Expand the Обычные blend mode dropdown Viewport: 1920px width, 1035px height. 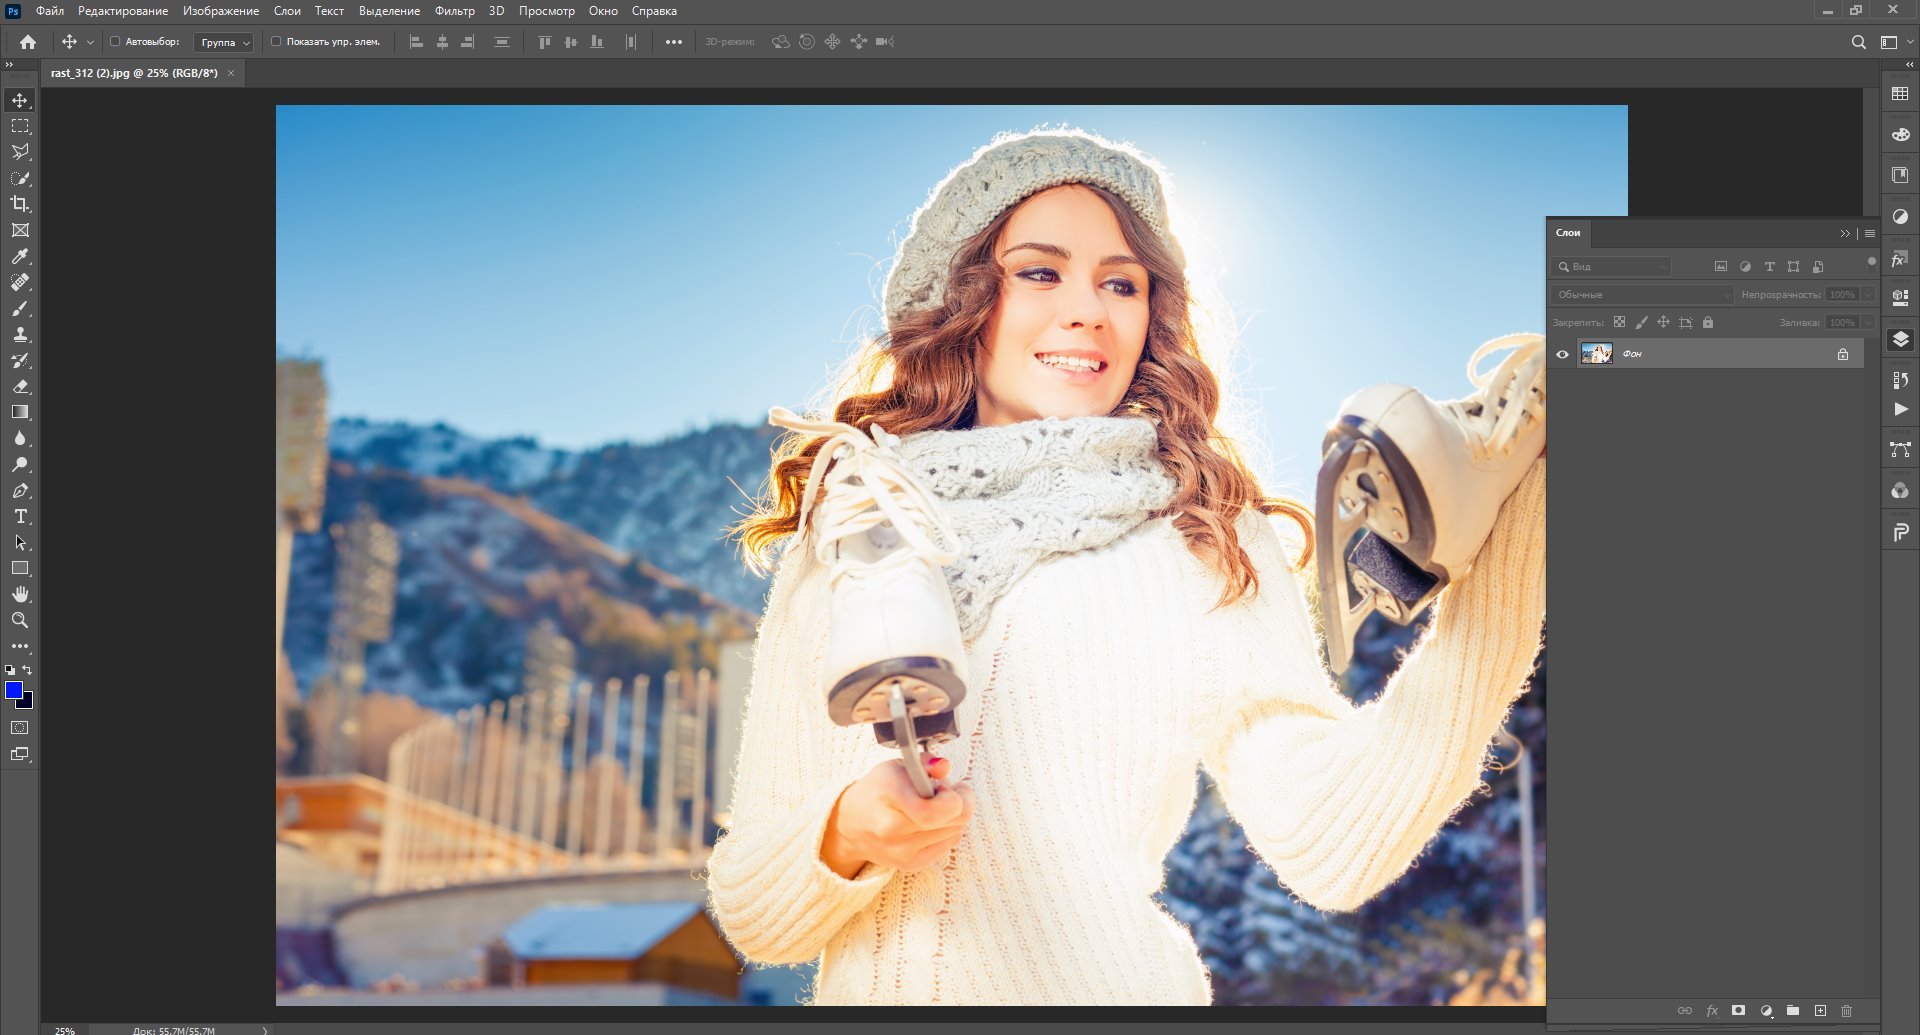(x=1642, y=295)
